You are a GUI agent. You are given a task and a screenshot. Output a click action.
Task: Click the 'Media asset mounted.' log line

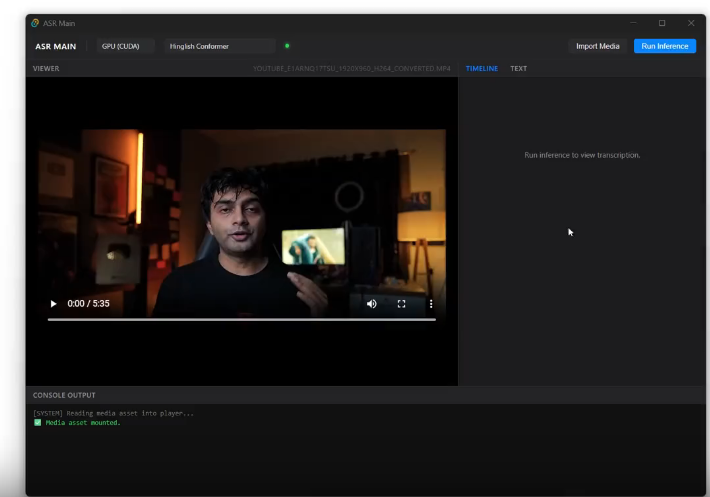click(83, 423)
